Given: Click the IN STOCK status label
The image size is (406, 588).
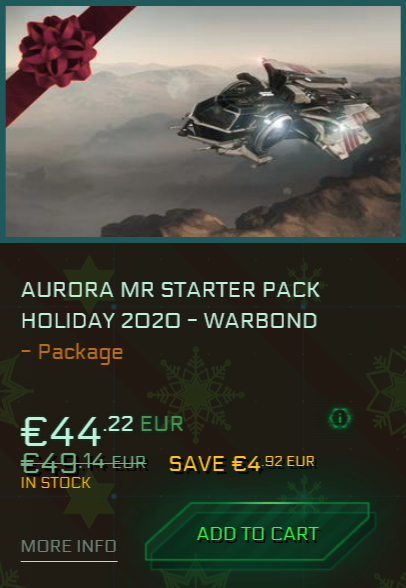Looking at the screenshot, I should coord(56,483).
